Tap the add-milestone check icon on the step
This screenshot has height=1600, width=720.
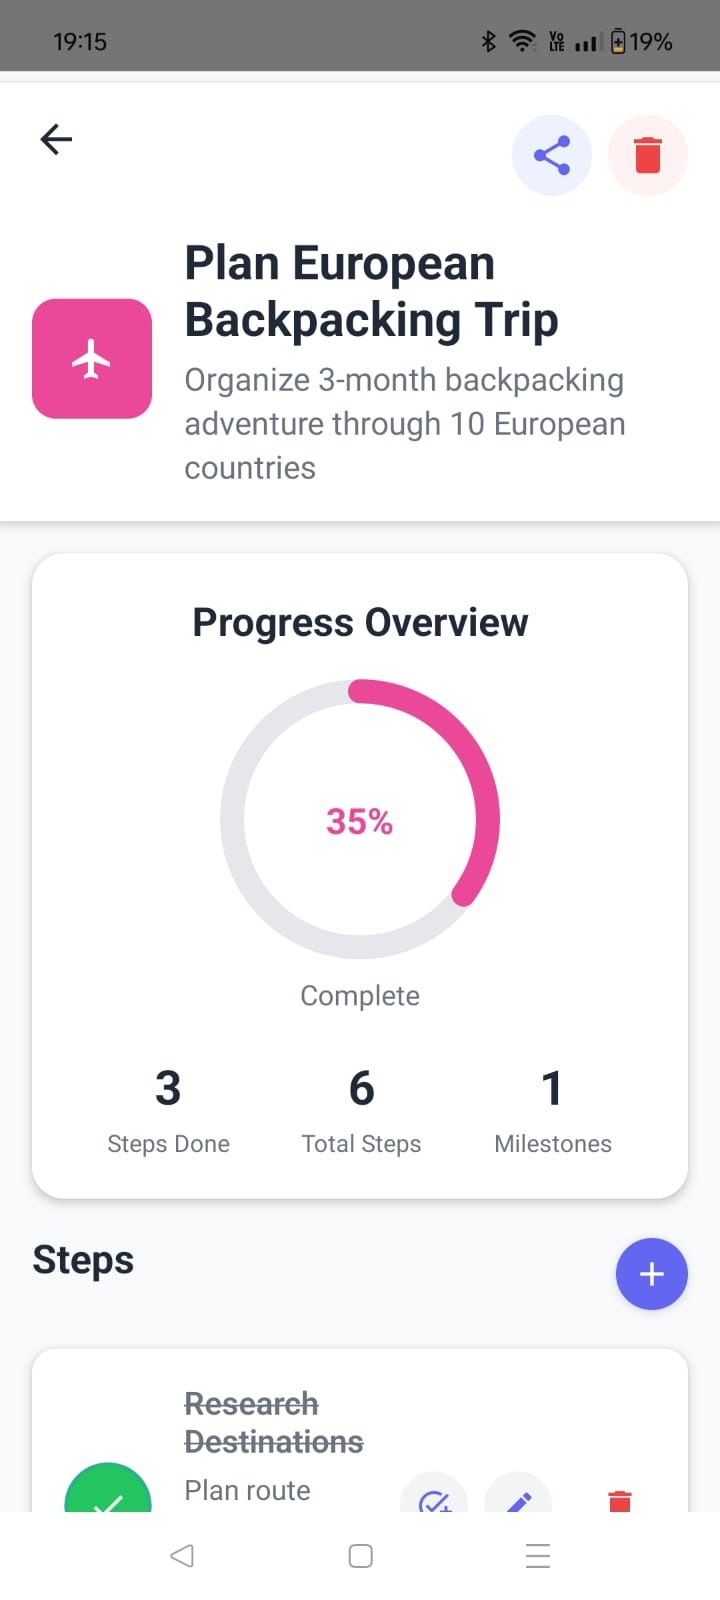click(435, 1501)
